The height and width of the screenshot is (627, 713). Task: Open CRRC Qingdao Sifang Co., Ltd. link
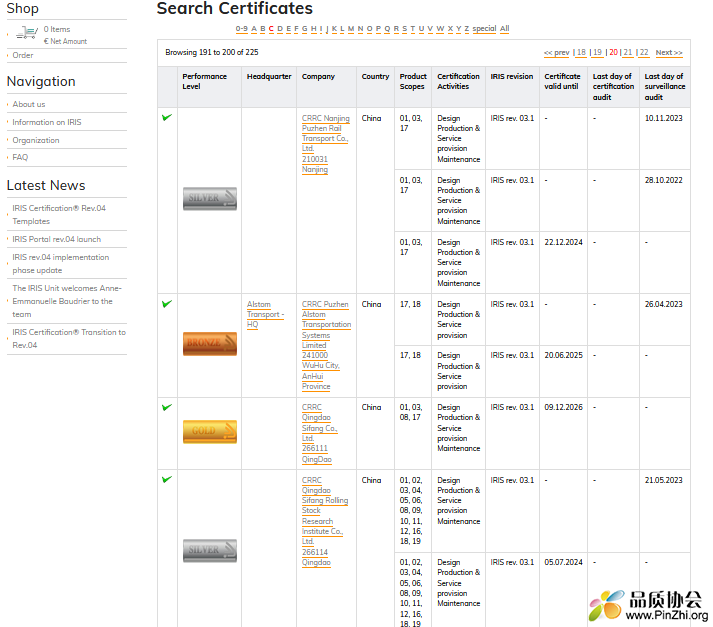320,433
